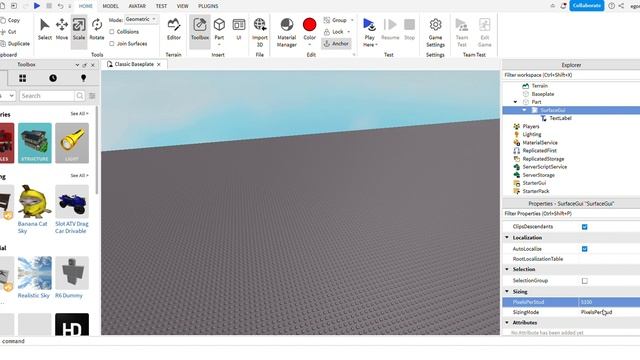Collapse the Sizing properties section
640x360 pixels.
[507, 291]
